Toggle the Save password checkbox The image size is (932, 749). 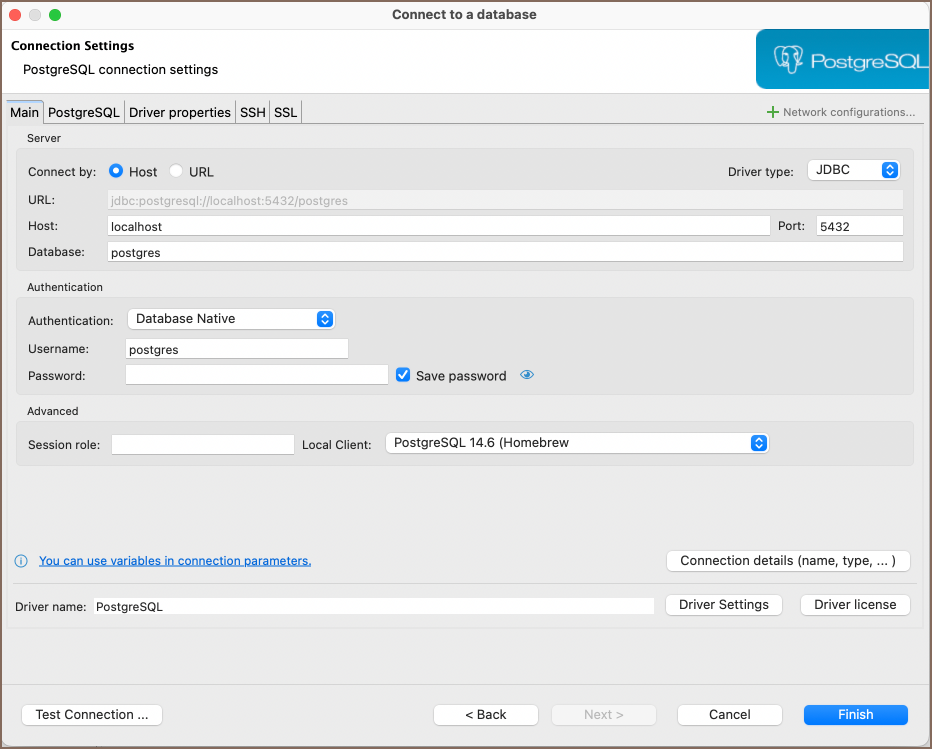pyautogui.click(x=403, y=375)
